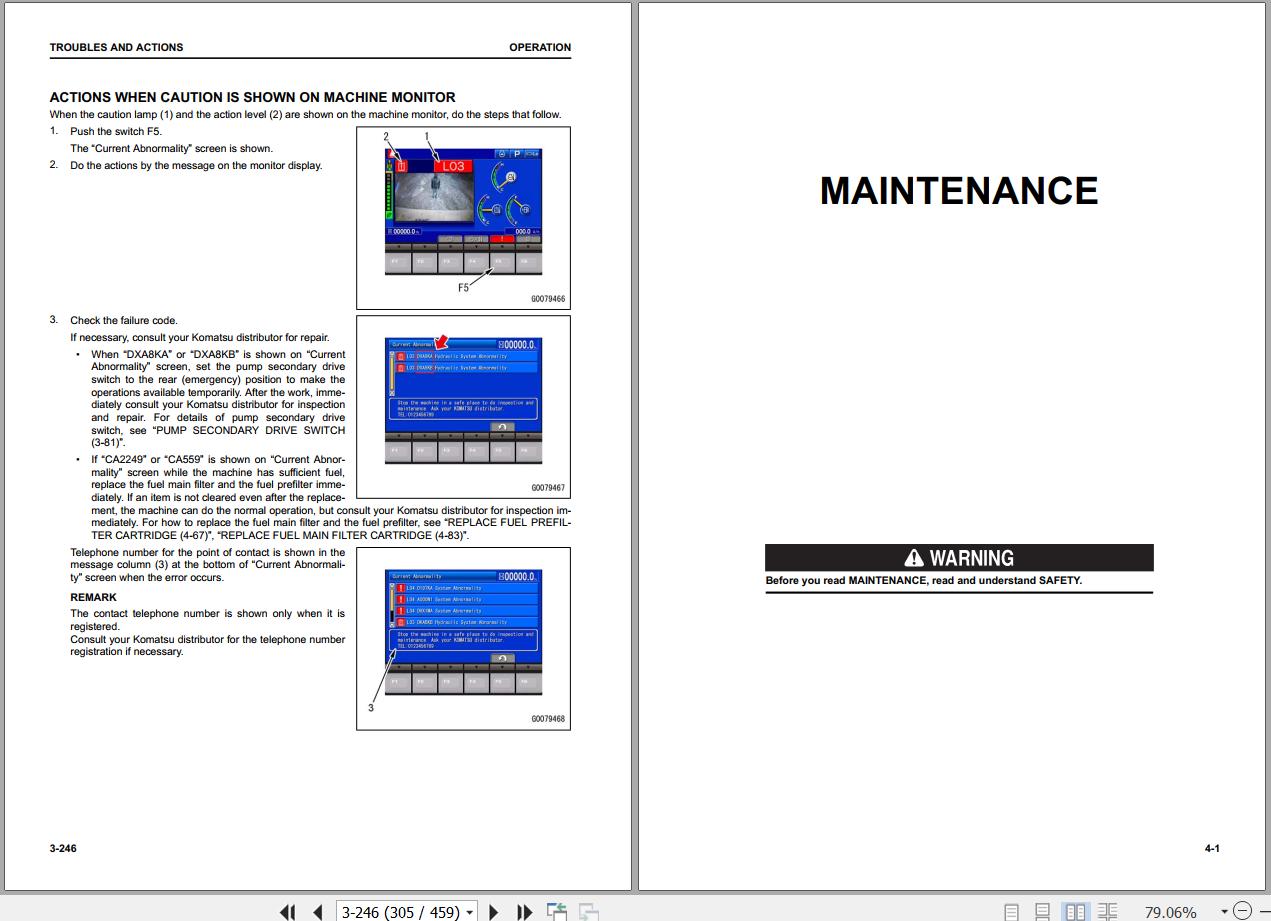This screenshot has height=921, width=1271.
Task: Click the previous view navigation icon
Action: click(x=556, y=911)
